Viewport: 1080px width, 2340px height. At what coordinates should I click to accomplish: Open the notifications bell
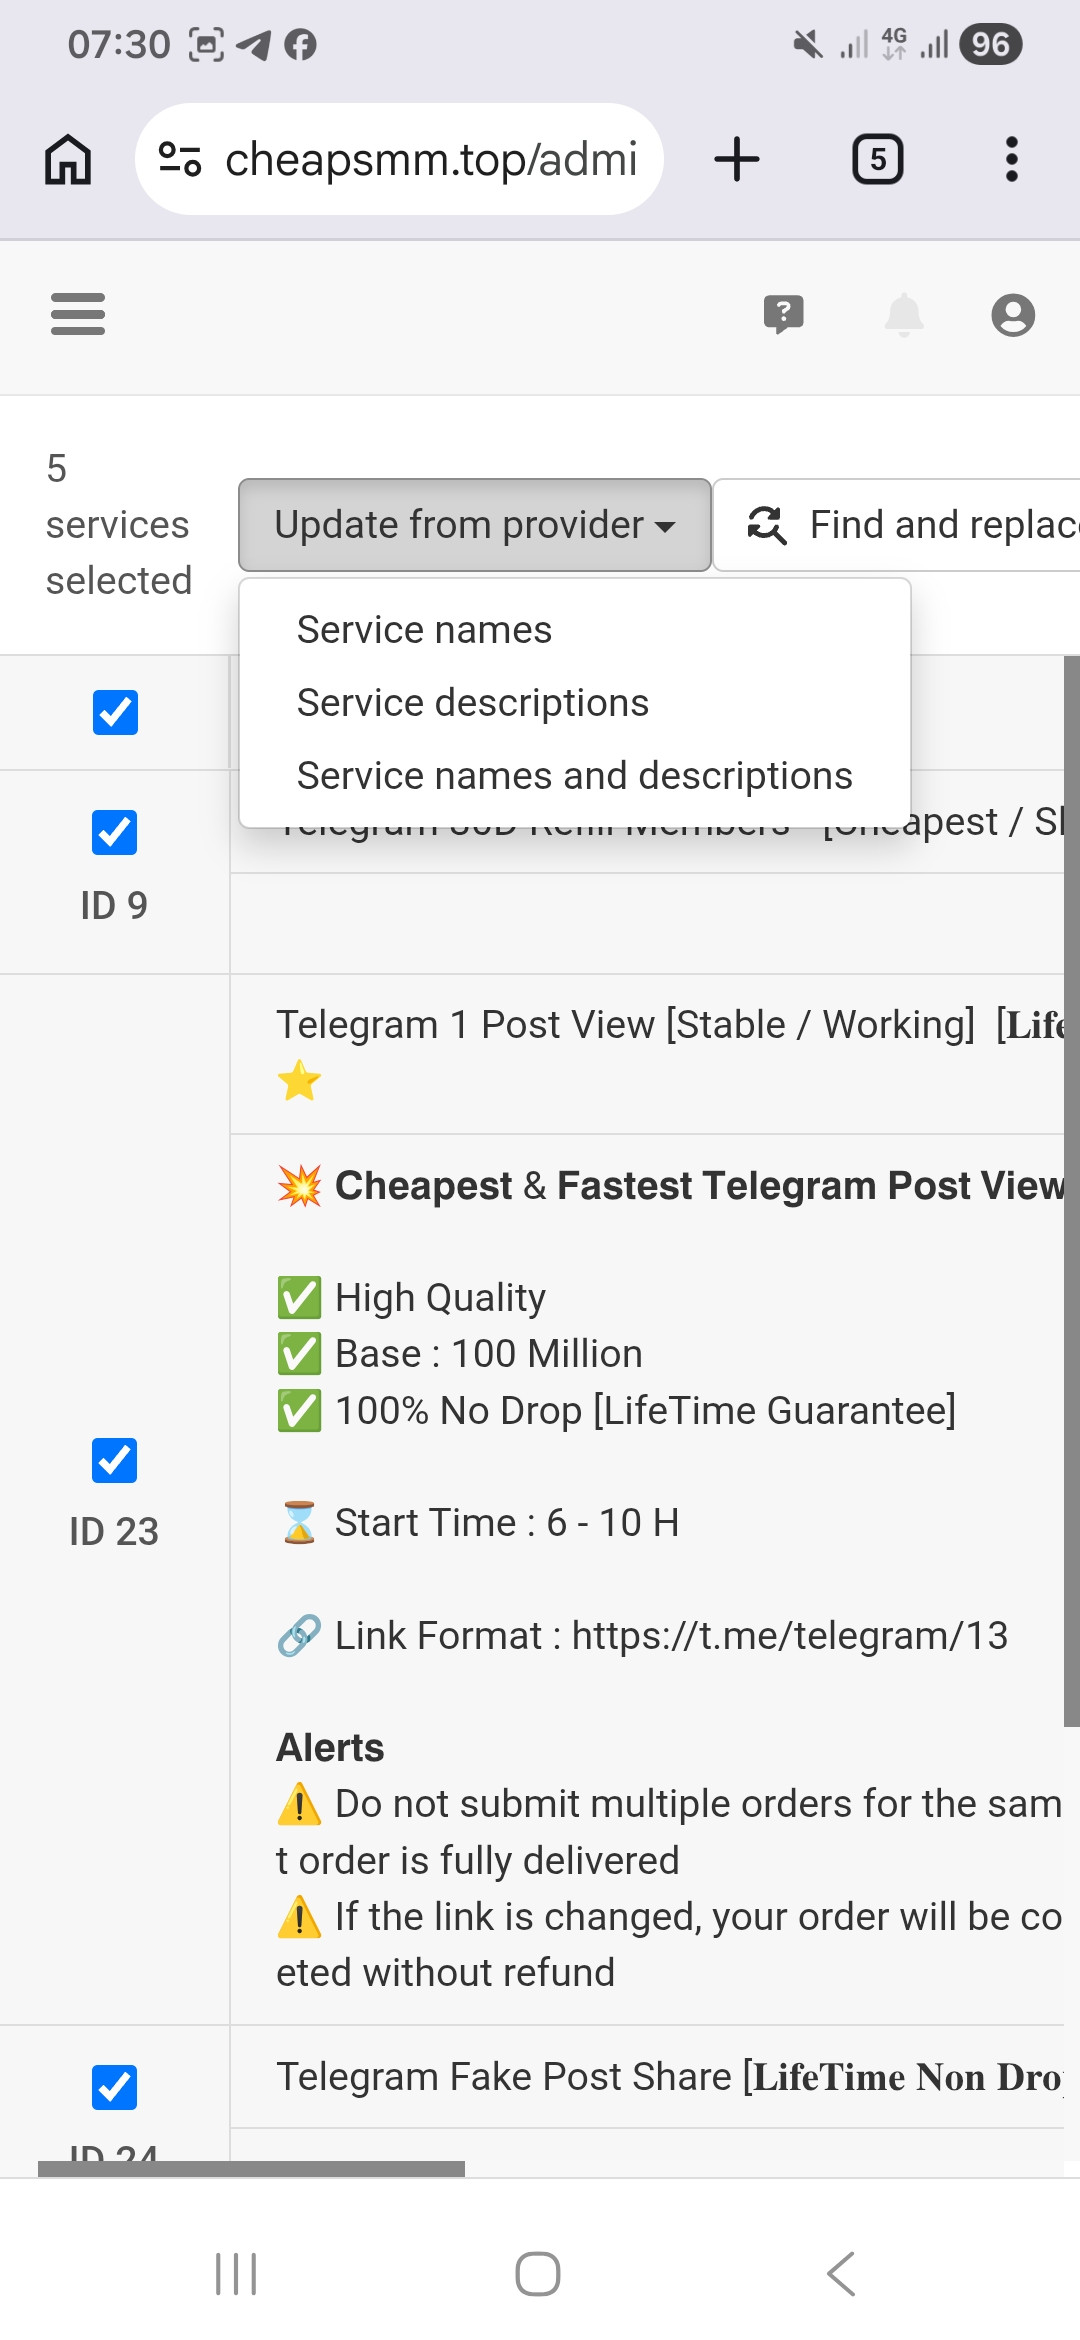[x=904, y=315]
